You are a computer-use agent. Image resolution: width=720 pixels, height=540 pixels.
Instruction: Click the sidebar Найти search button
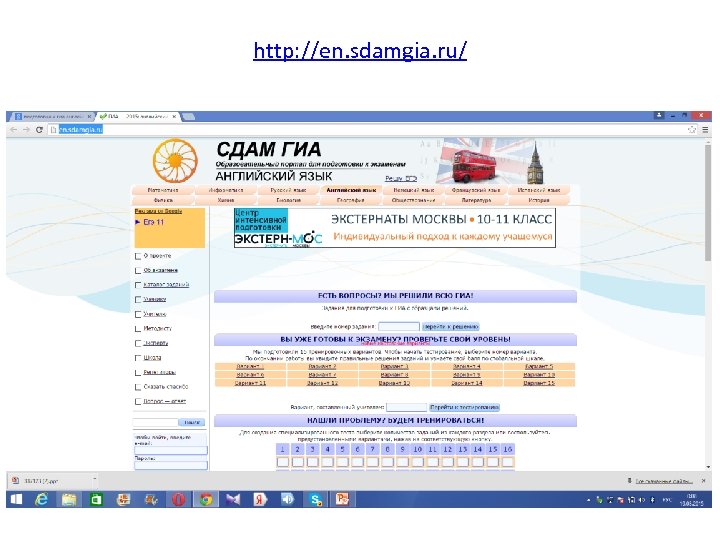pos(192,422)
